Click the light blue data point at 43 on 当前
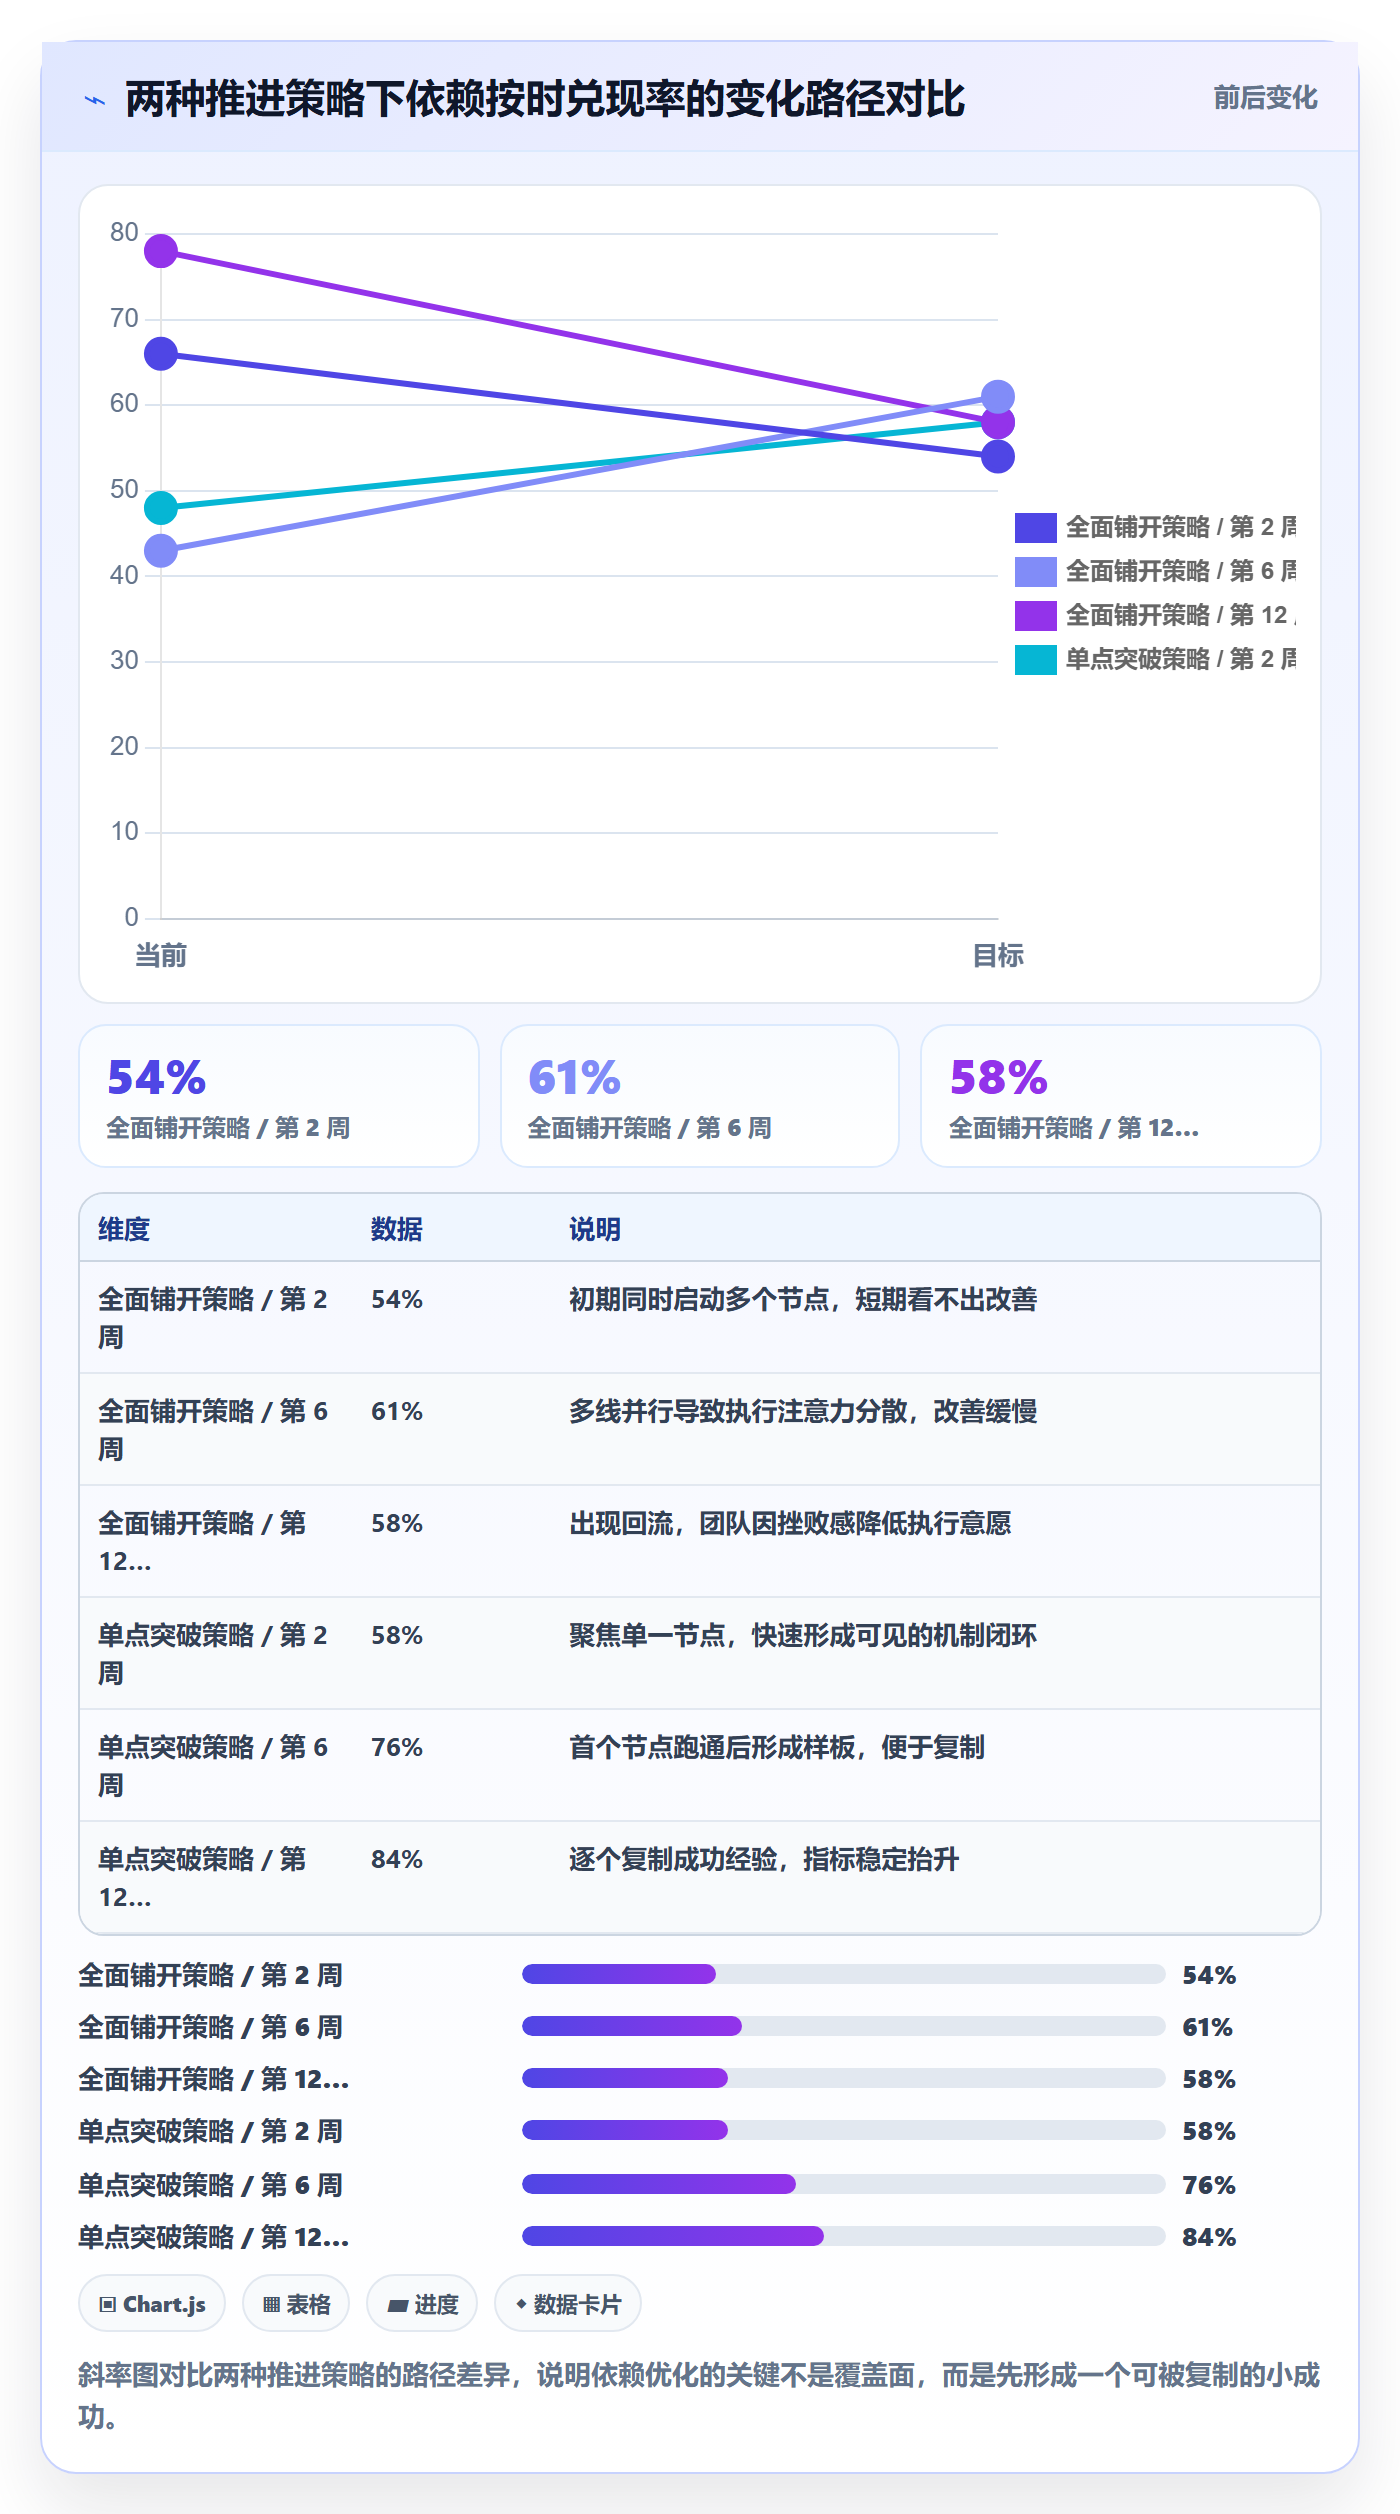Screen dimensions: 1400x2514 [161, 551]
